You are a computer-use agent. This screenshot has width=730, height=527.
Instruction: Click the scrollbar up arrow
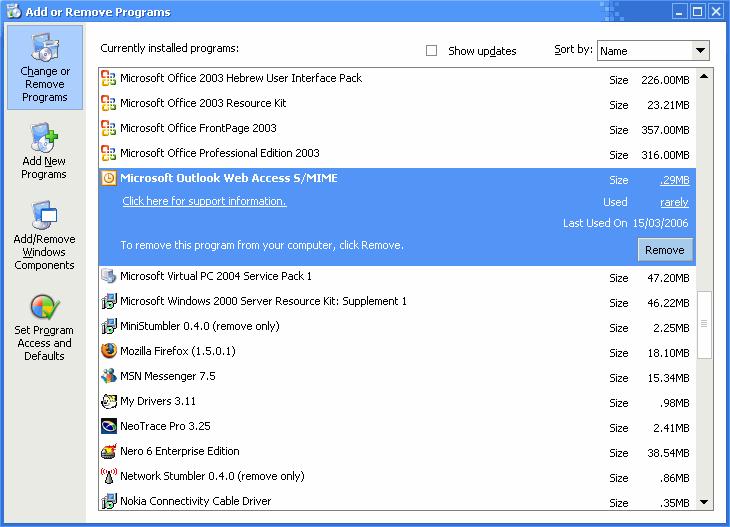703,76
